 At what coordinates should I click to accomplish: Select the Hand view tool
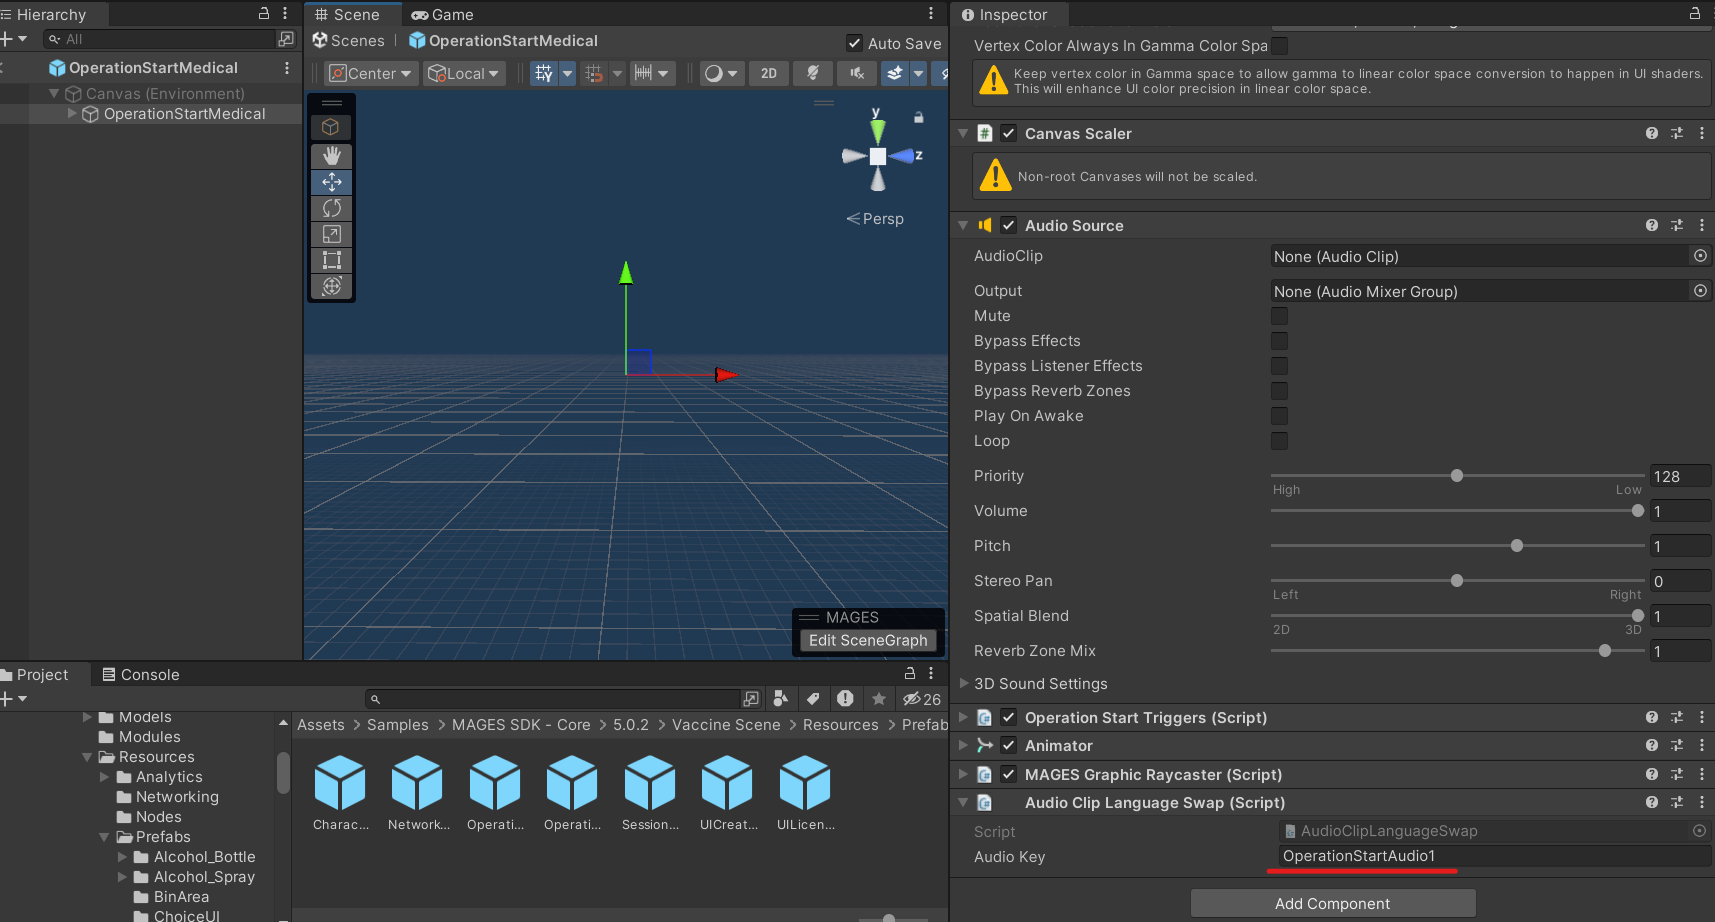[332, 156]
